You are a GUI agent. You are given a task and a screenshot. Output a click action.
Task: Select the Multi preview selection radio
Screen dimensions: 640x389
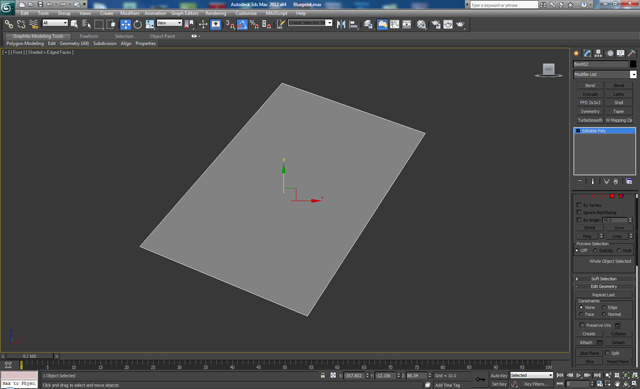pos(619,250)
